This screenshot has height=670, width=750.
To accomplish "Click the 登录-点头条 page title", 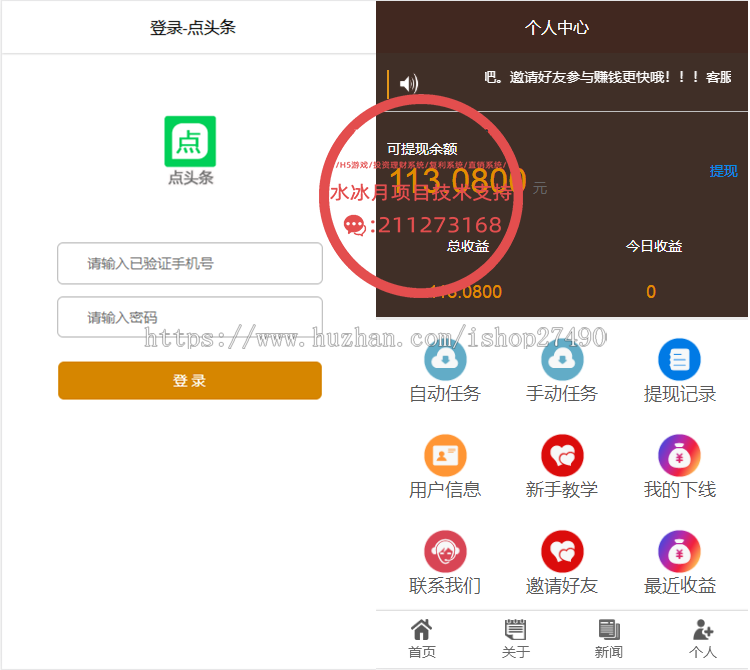I will (193, 27).
